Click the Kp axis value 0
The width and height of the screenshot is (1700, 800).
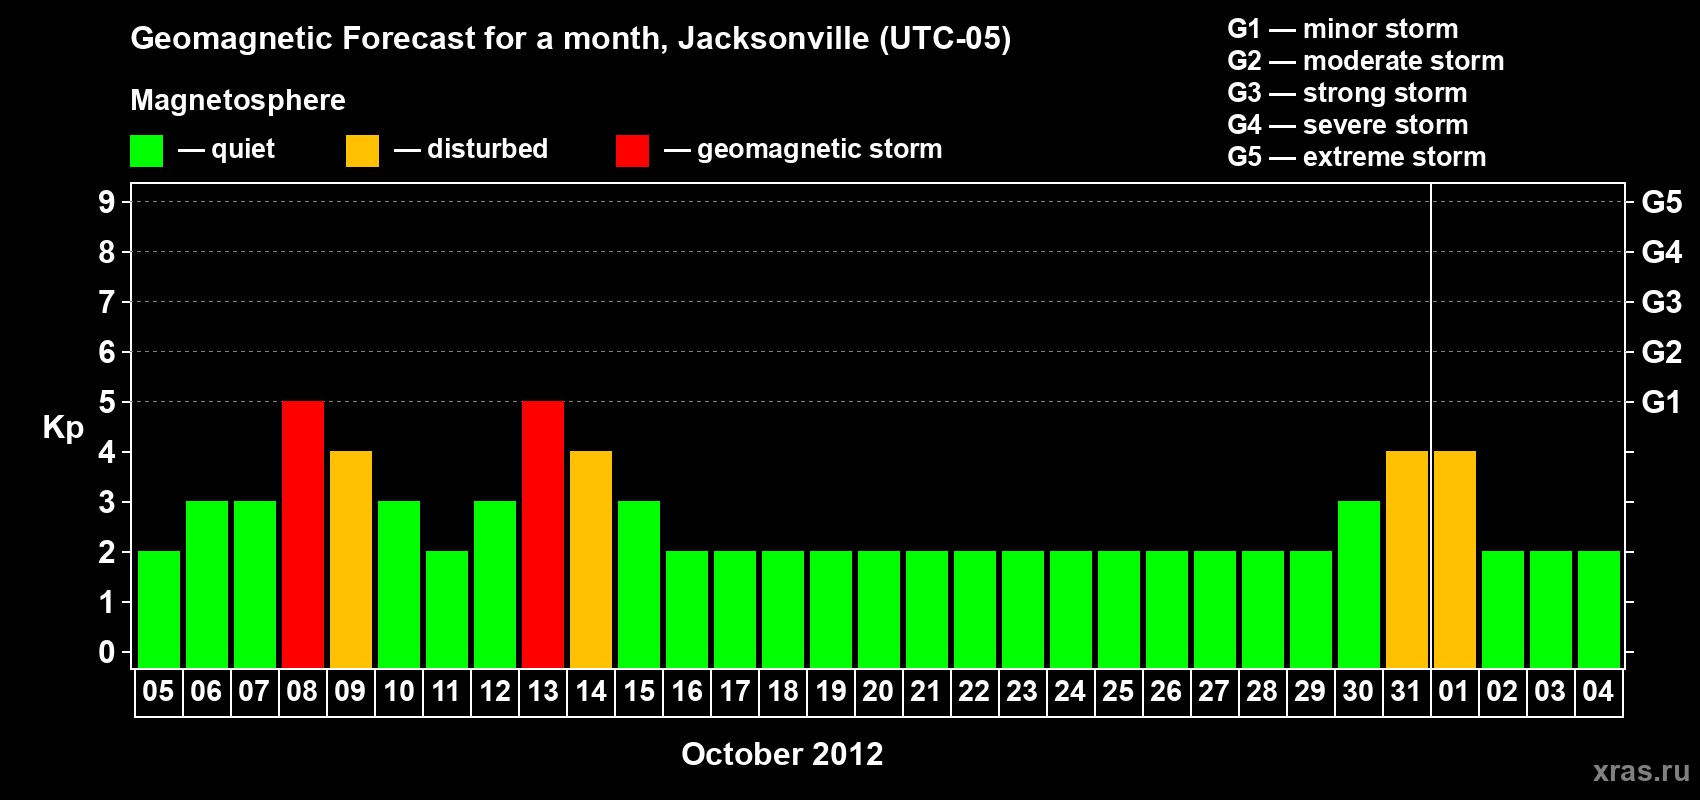[107, 652]
